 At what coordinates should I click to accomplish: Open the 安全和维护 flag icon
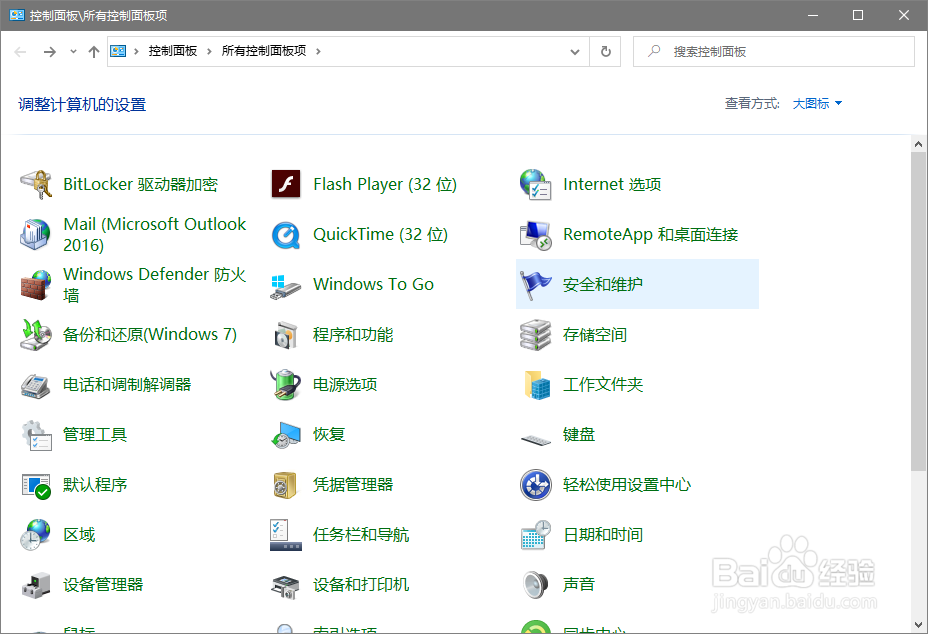[536, 285]
